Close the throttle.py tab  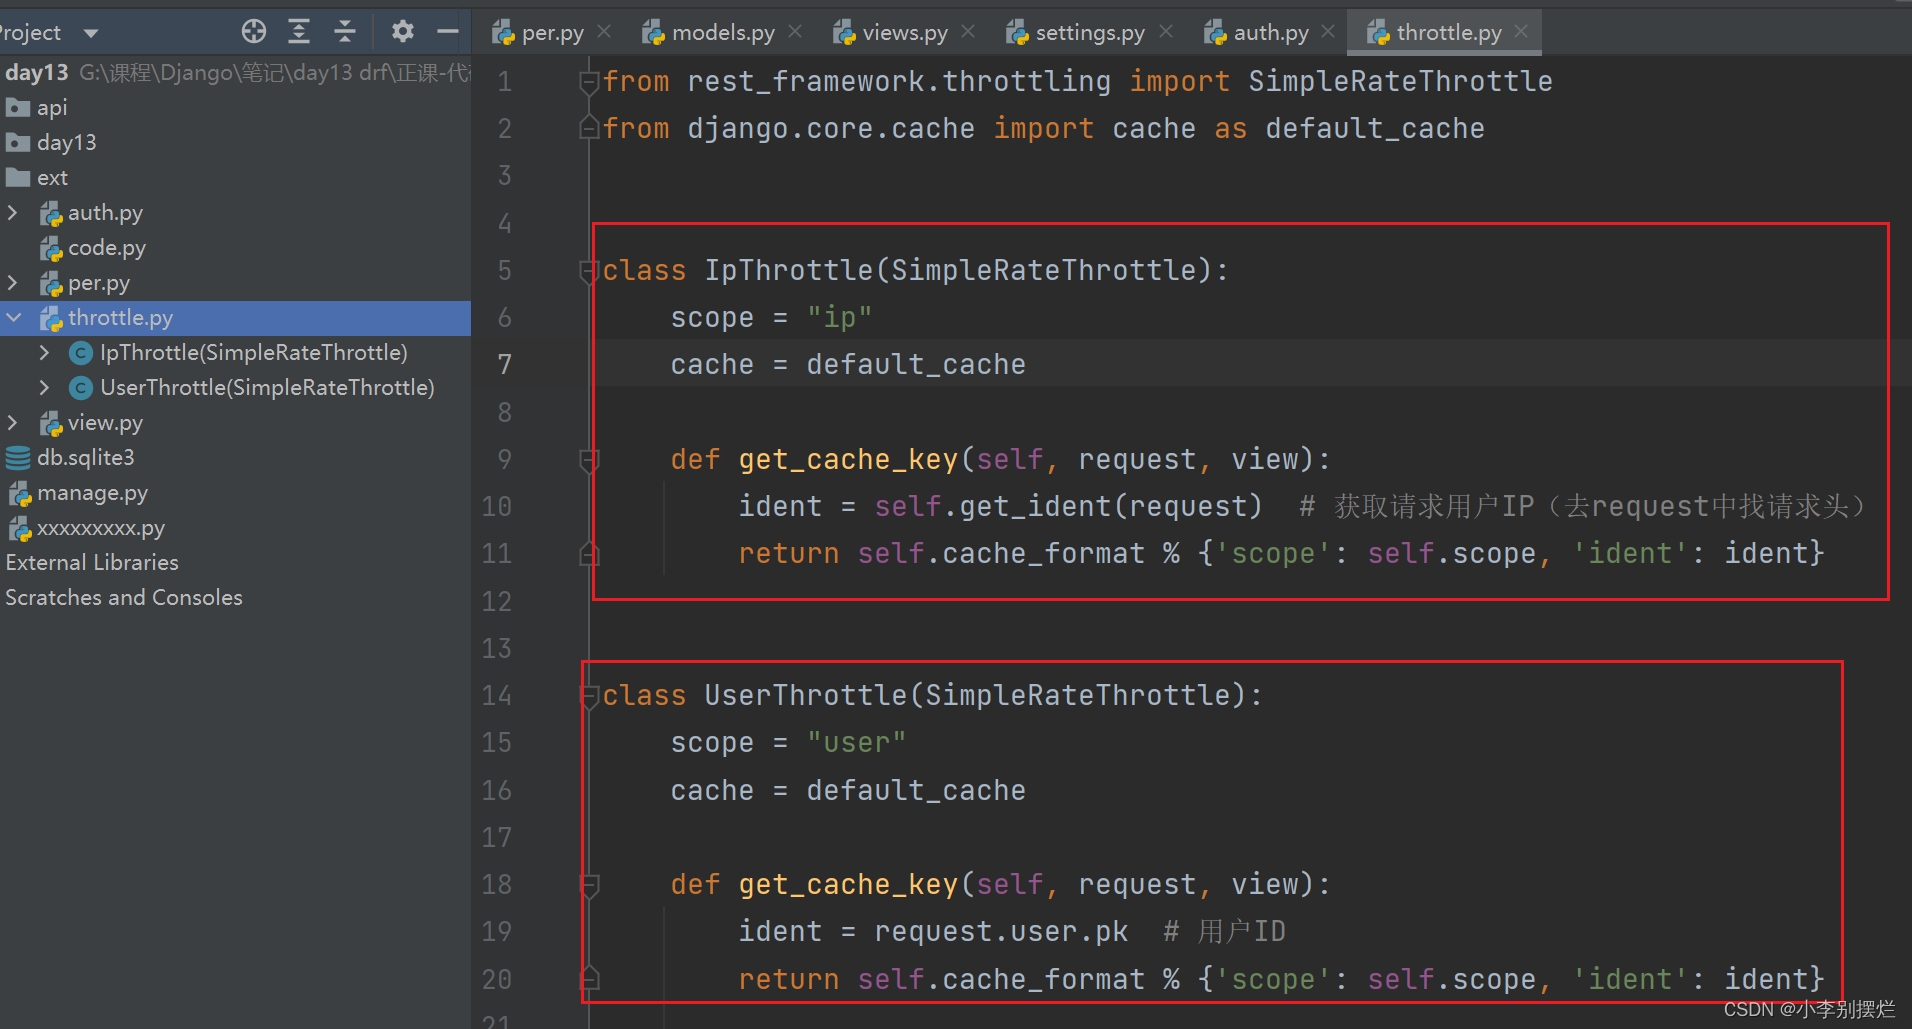coord(1521,32)
